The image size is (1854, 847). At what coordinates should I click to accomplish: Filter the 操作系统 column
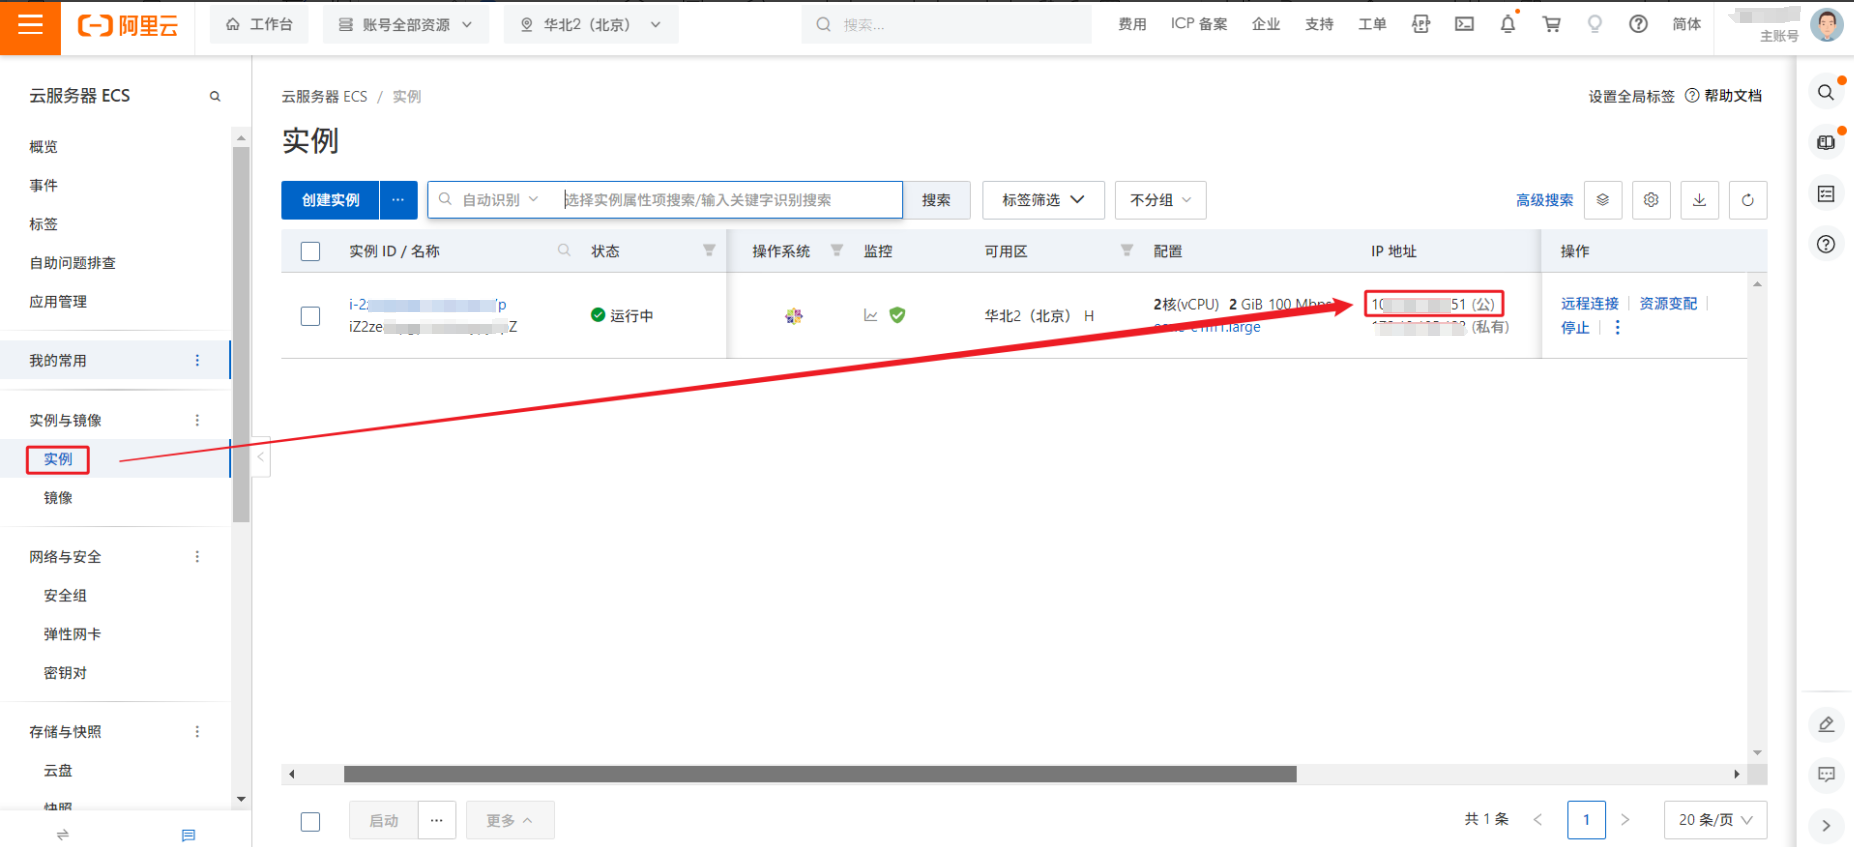point(837,250)
